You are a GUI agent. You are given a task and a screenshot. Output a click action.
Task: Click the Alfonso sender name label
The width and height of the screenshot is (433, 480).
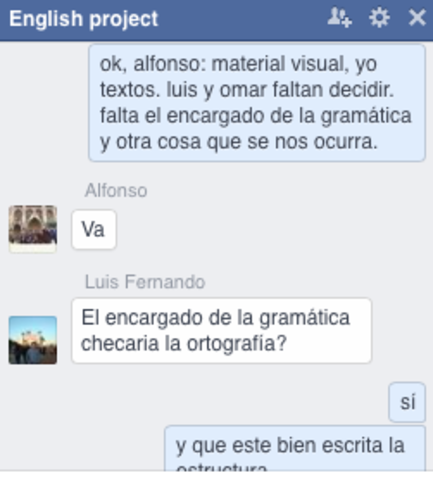tap(116, 191)
